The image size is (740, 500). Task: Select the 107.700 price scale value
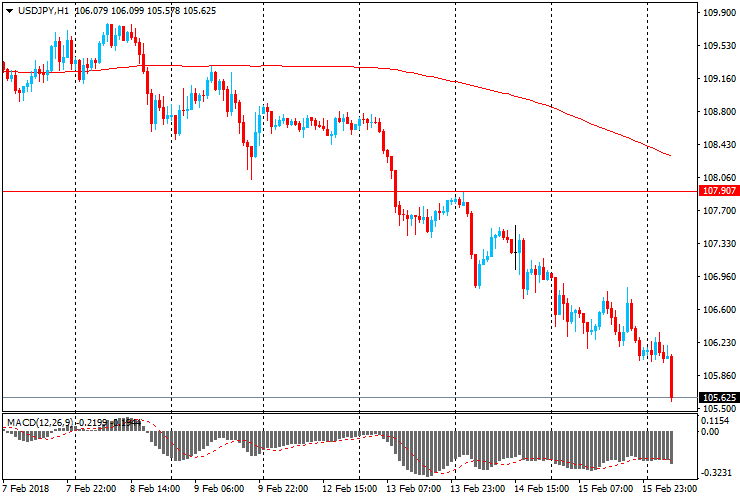pos(719,211)
